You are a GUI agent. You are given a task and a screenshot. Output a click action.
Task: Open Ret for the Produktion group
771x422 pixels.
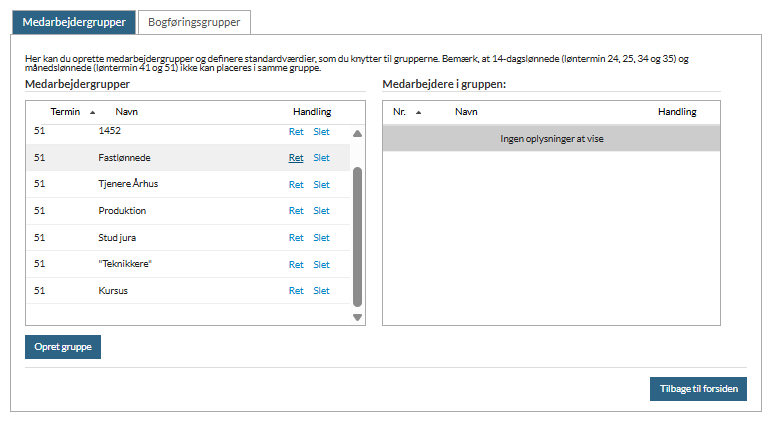(x=296, y=211)
